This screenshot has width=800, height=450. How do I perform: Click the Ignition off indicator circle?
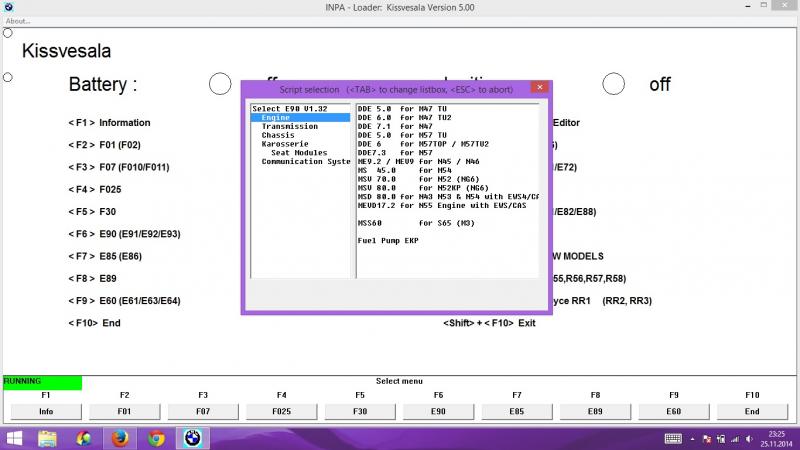[x=614, y=84]
